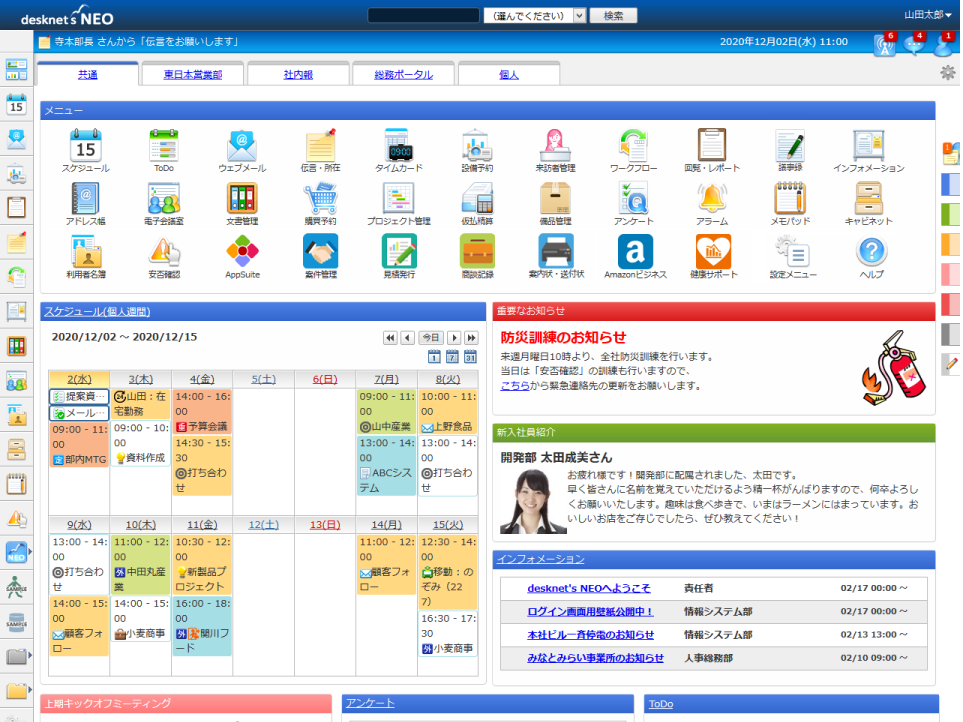Open the ウェブメール (Webmail) icon
963x722 pixels.
coord(242,146)
